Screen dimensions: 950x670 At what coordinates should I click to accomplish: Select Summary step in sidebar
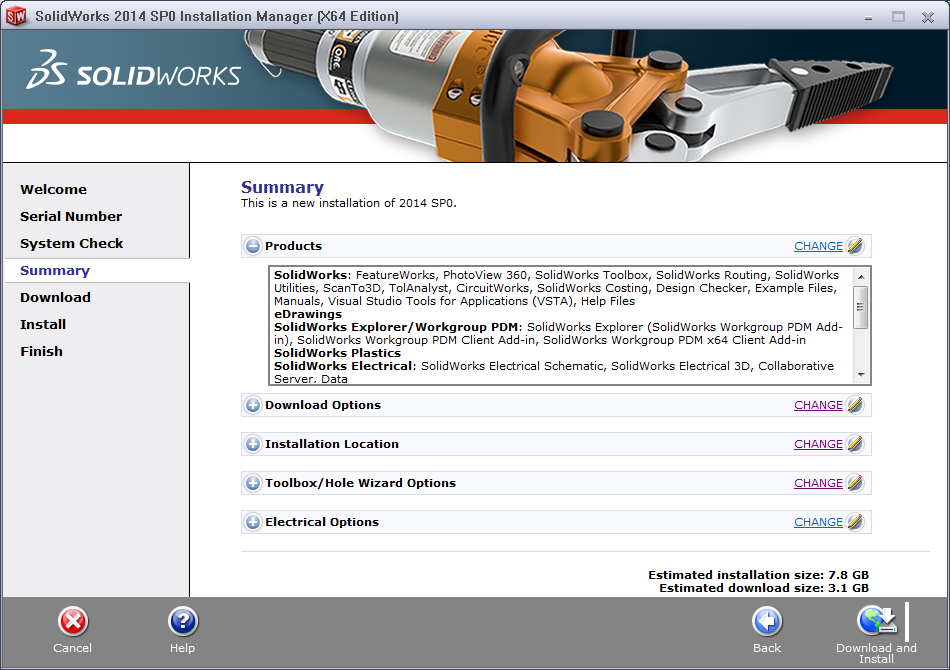[55, 271]
